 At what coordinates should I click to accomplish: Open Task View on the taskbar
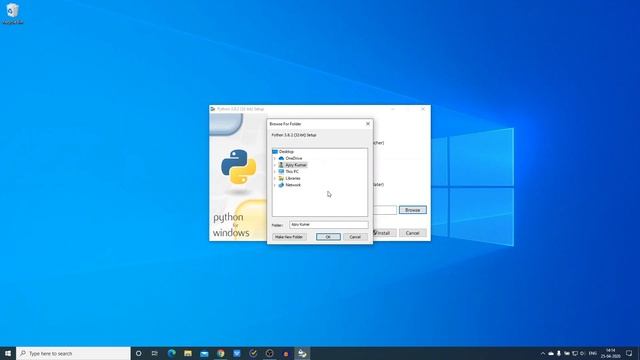[x=155, y=353]
